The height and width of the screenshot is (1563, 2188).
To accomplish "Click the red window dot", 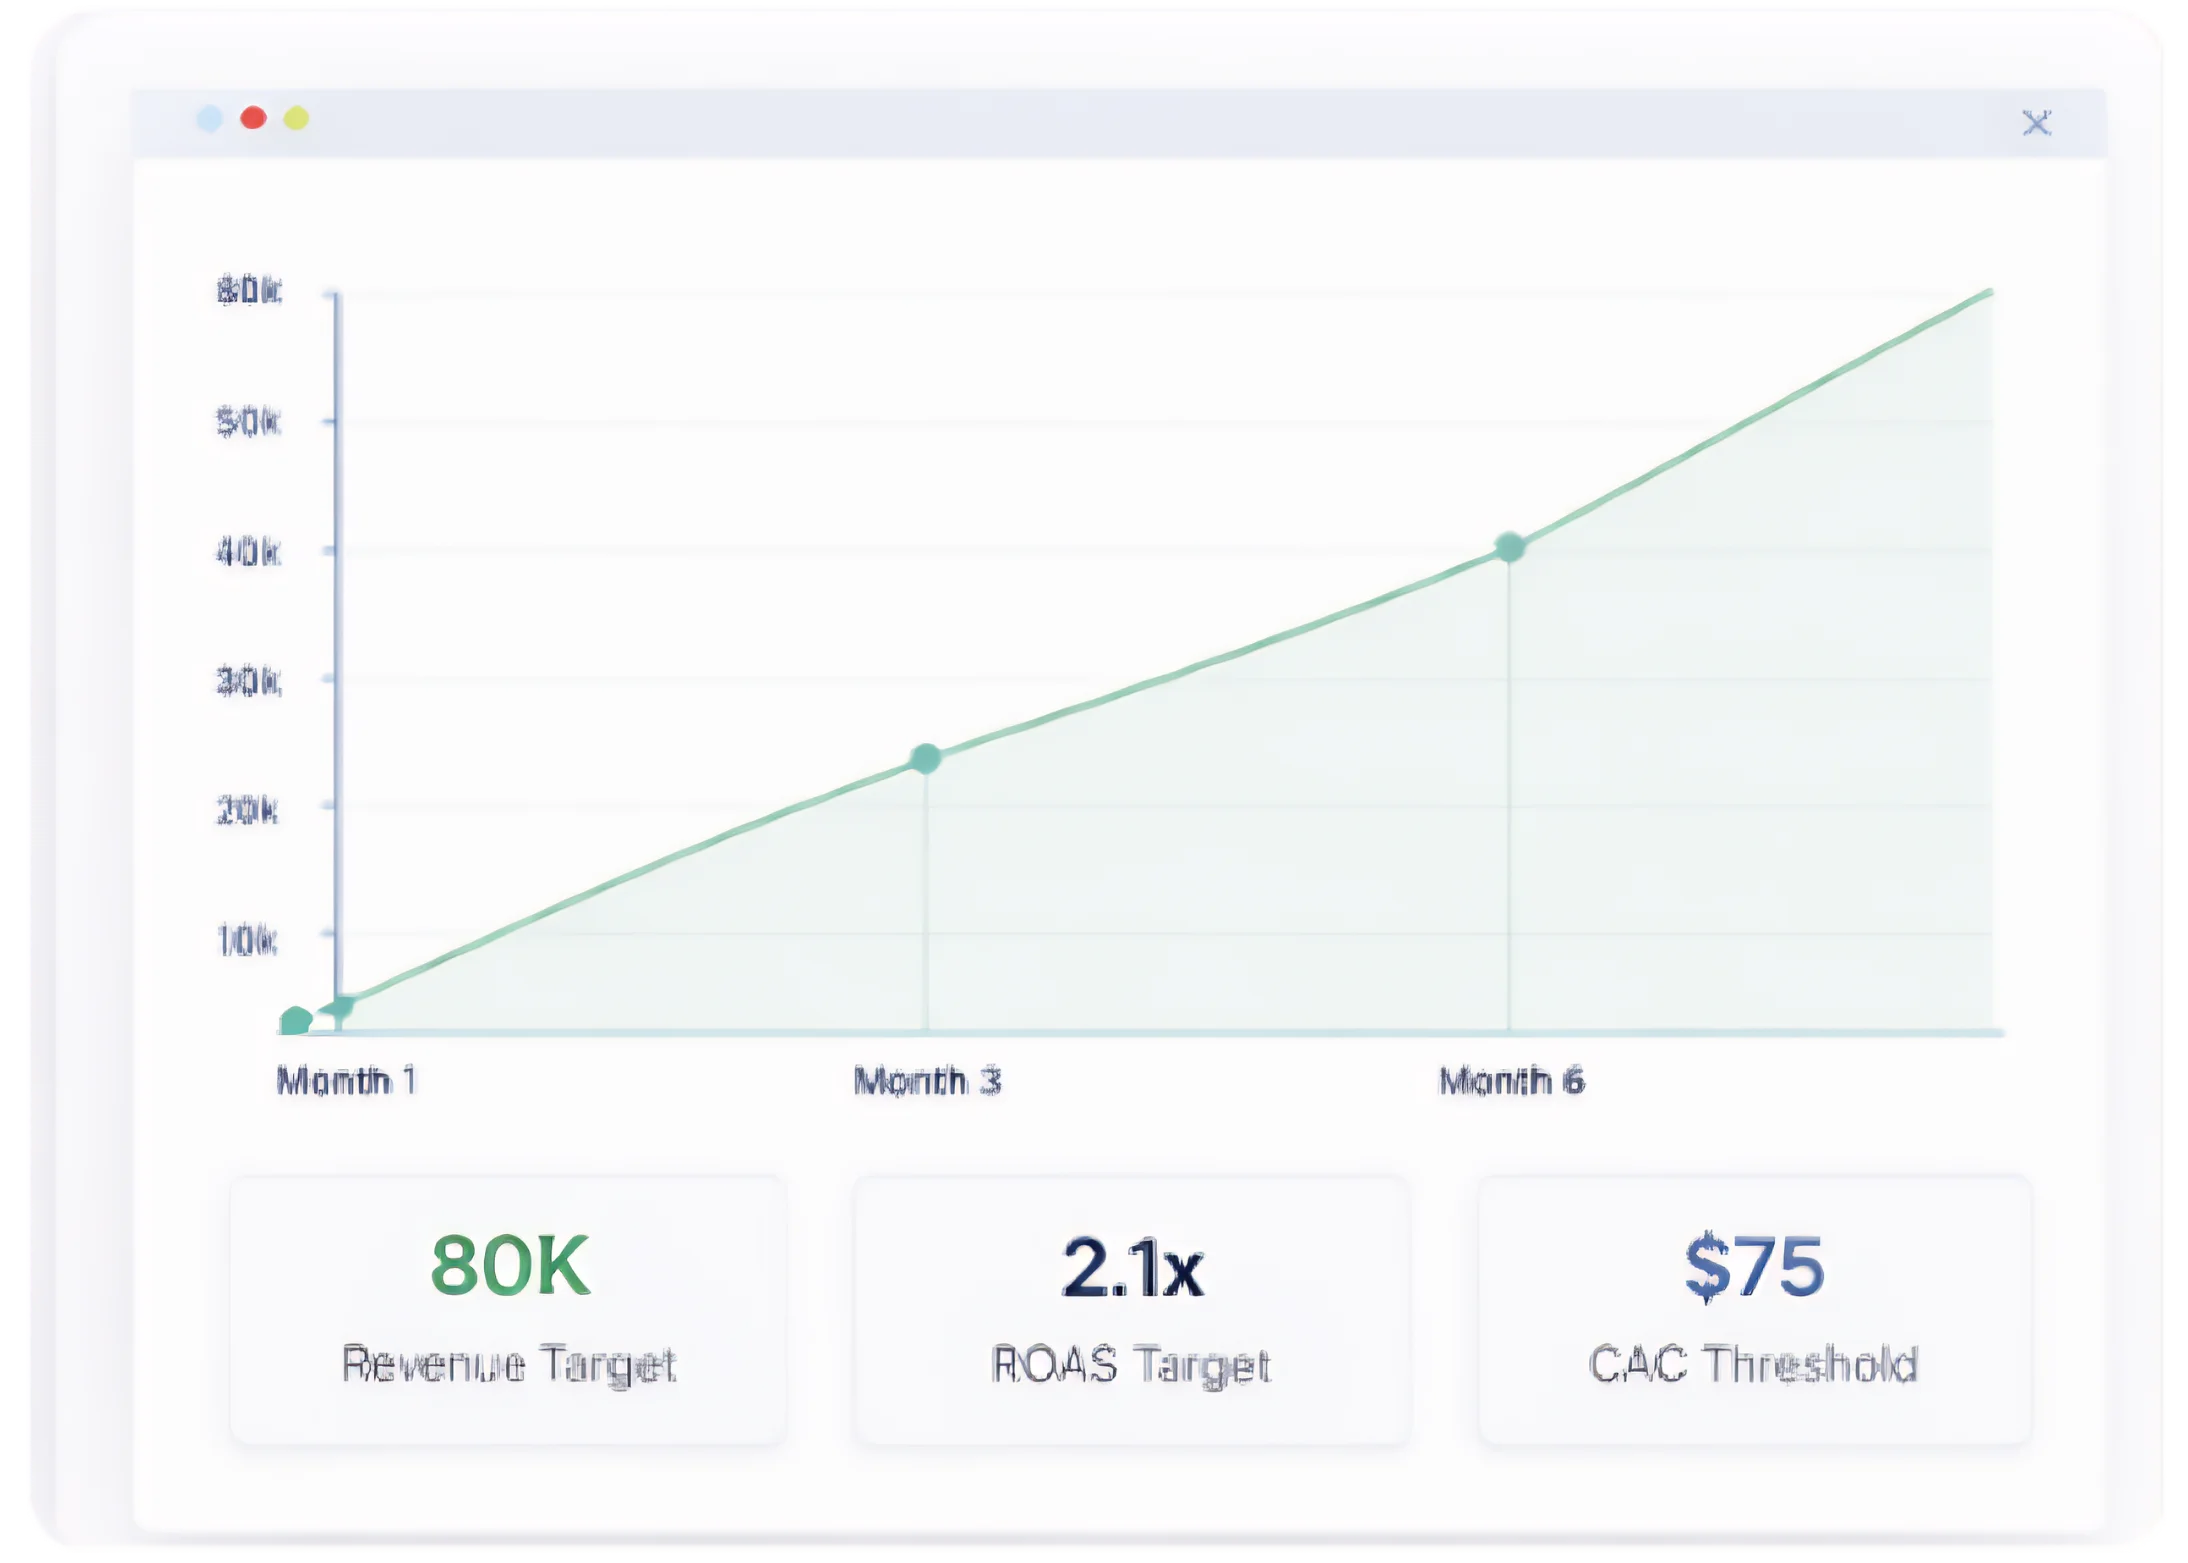I will [253, 118].
